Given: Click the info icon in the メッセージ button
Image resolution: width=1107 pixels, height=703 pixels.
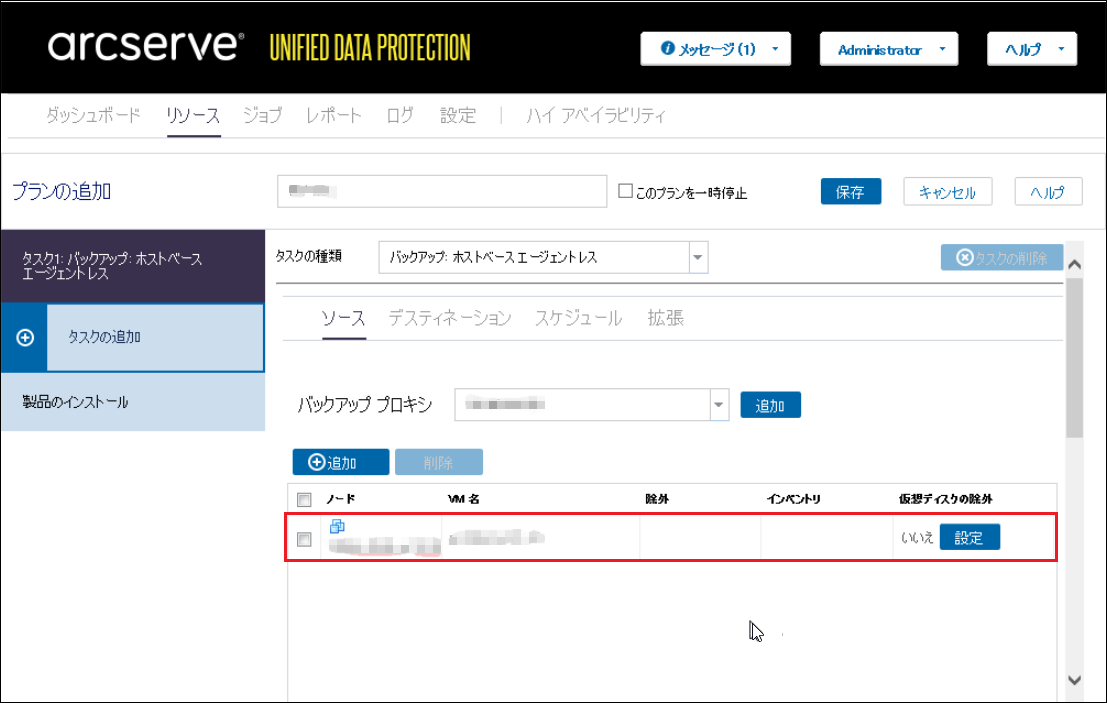Looking at the screenshot, I should pos(667,49).
